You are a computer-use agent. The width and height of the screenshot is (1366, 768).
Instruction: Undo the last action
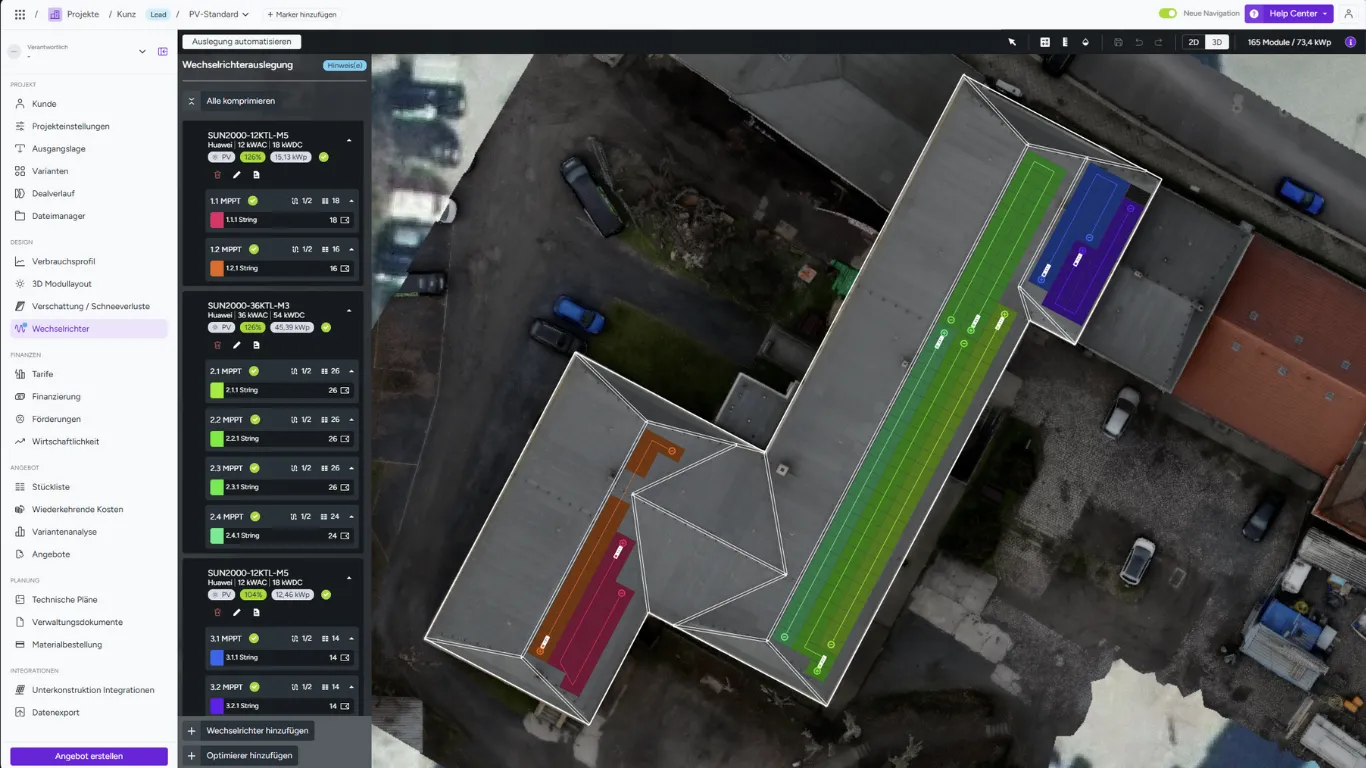[1139, 42]
